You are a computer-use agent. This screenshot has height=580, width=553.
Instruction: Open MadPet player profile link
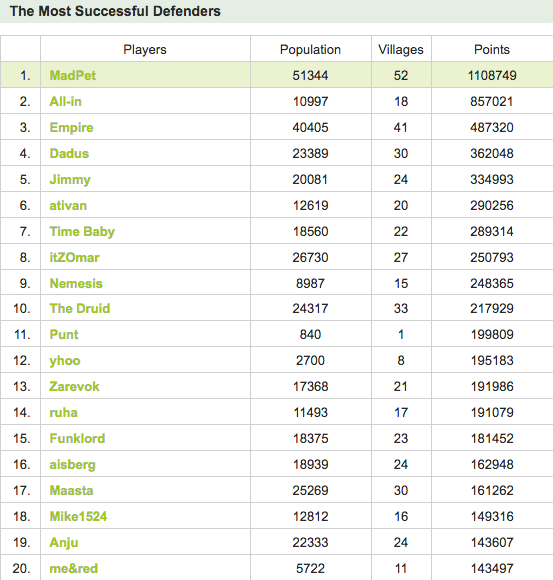[x=73, y=75]
